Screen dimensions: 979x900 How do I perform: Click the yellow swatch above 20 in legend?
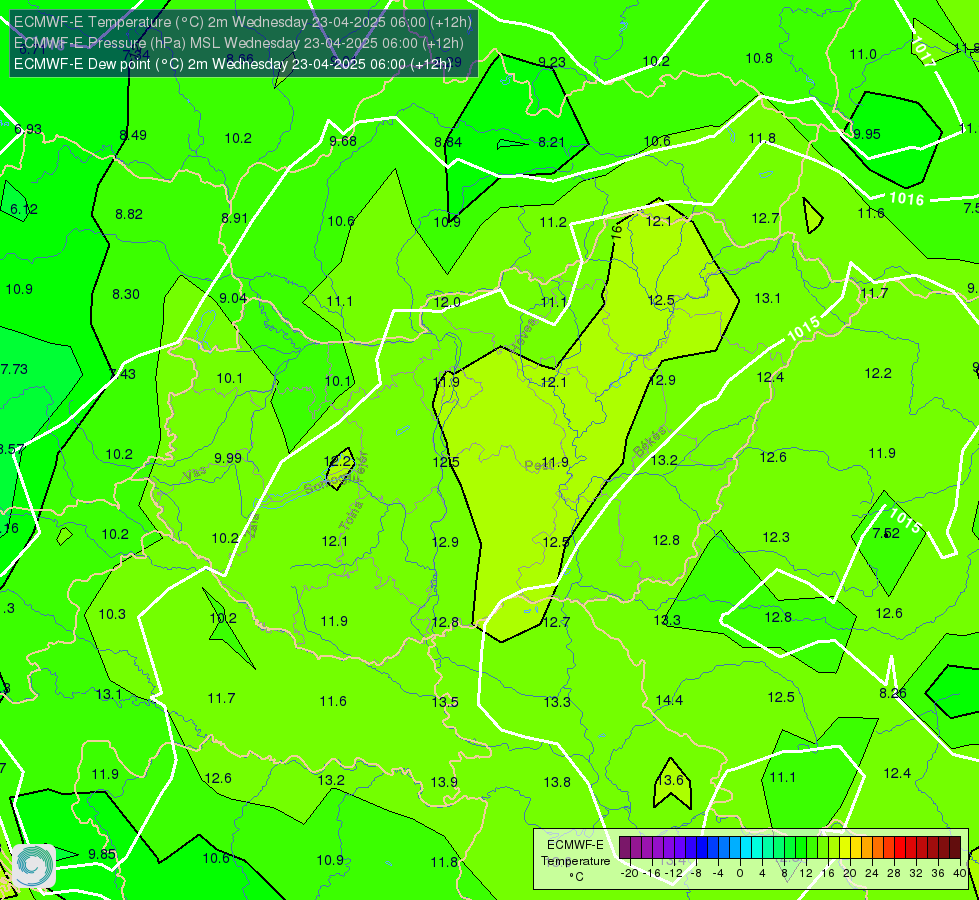pos(845,848)
